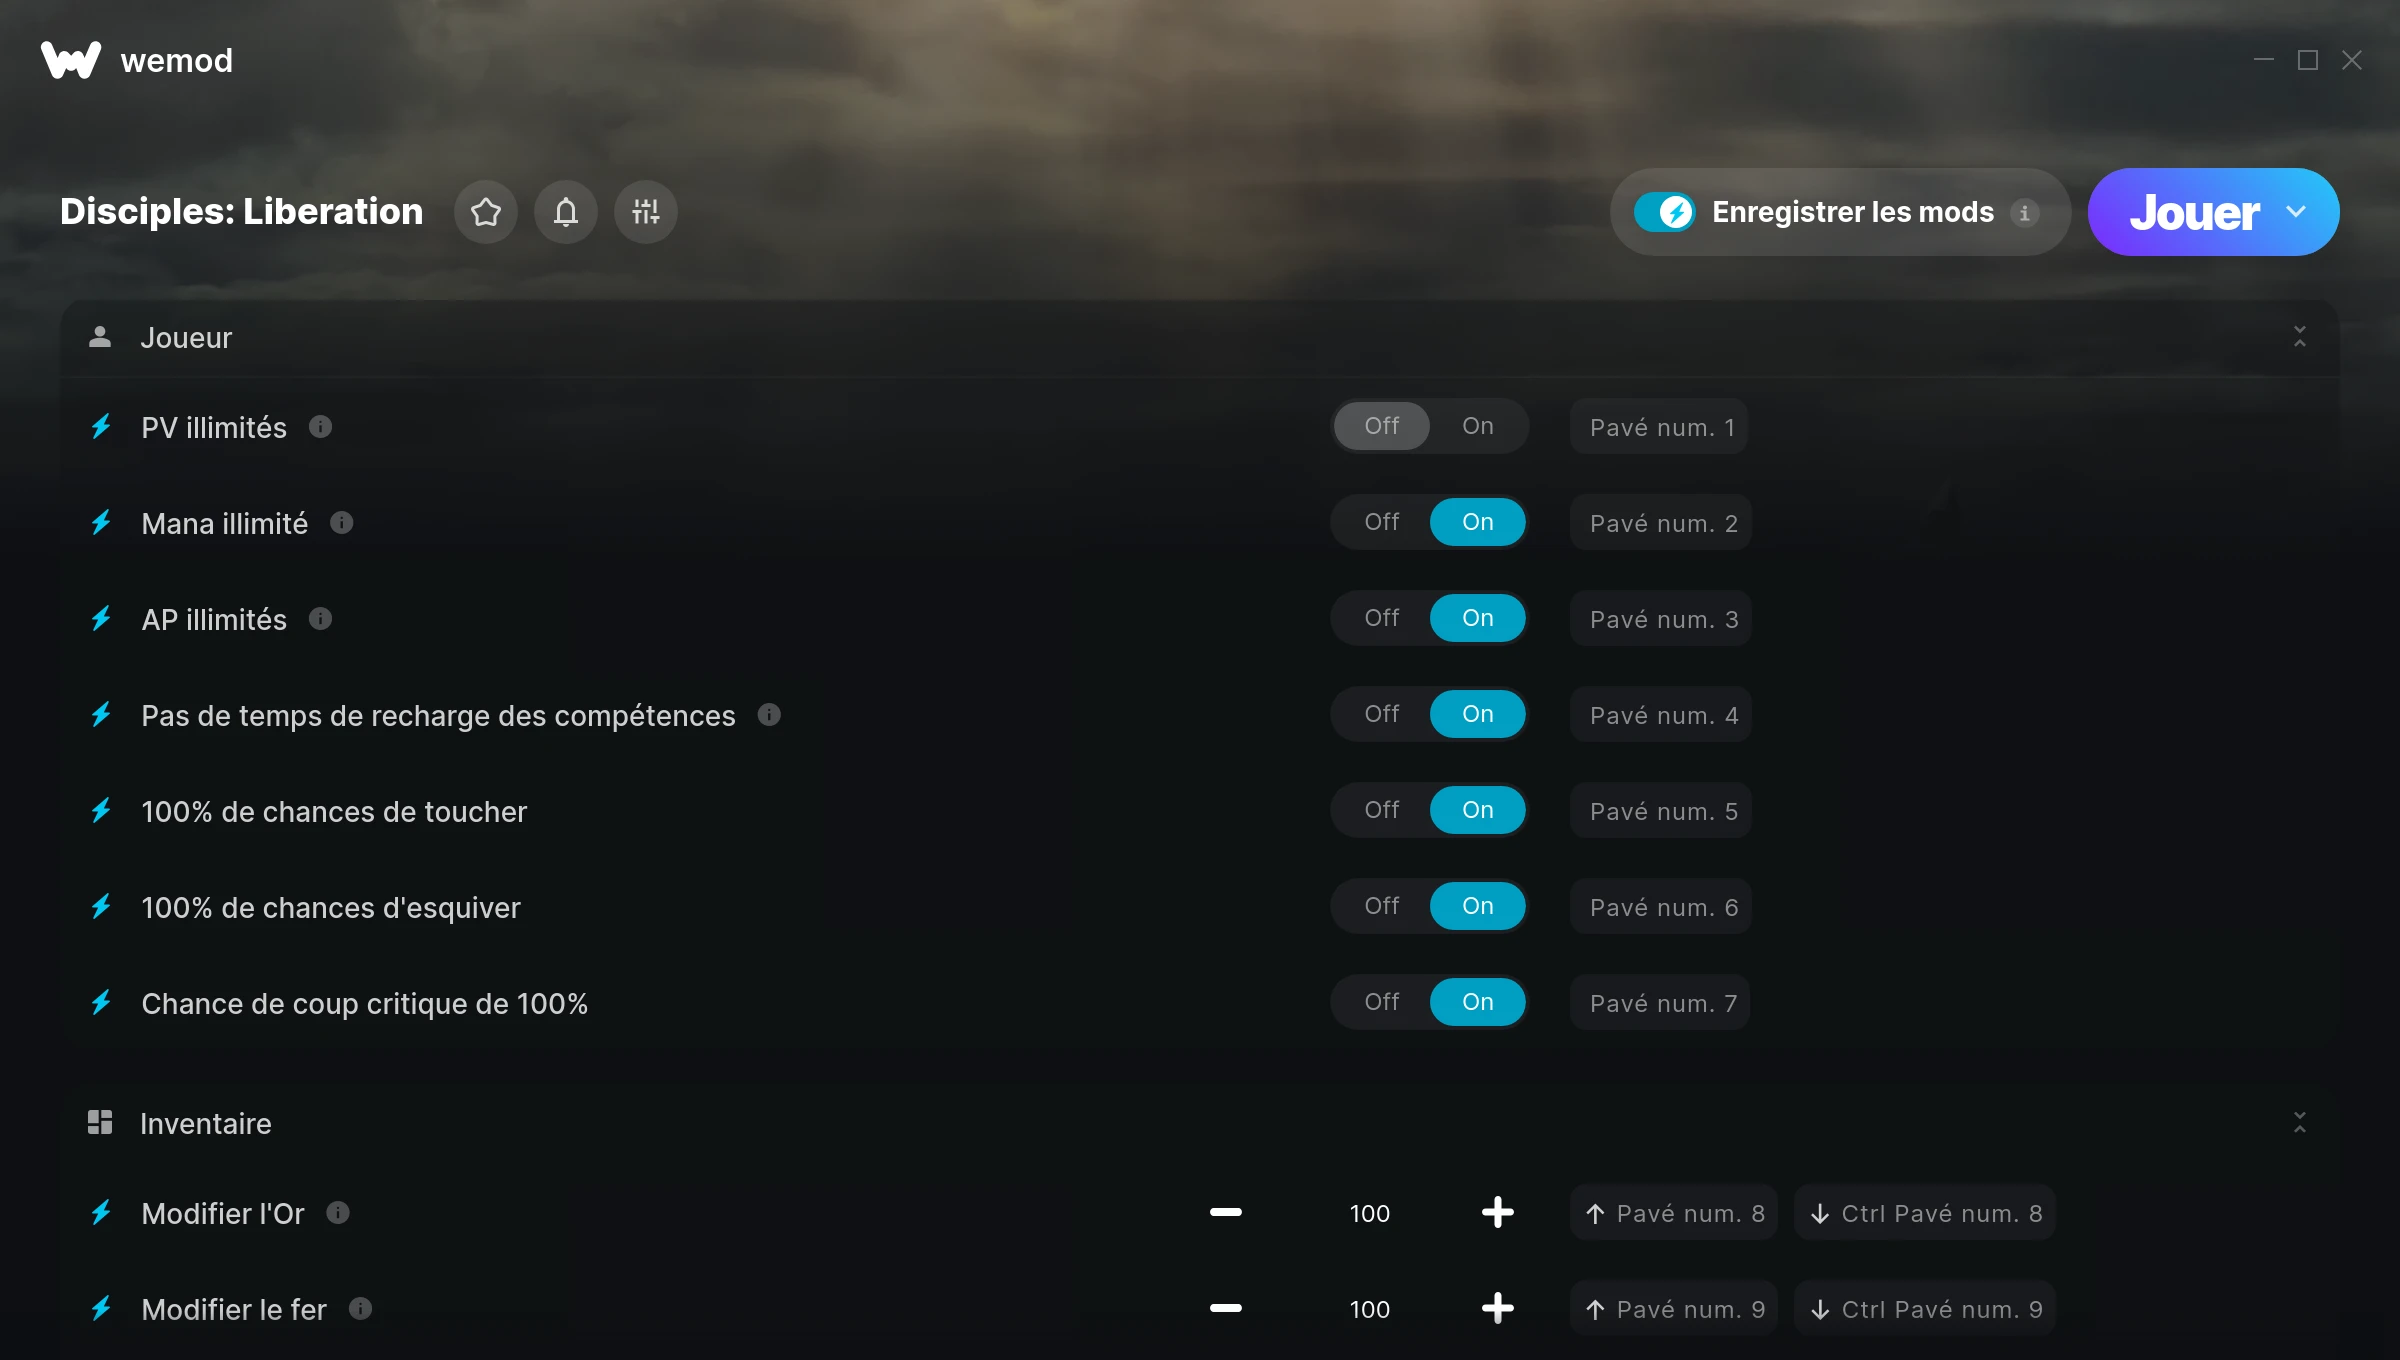
Task: Open the mod settings sliders icon
Action: pyautogui.click(x=646, y=212)
